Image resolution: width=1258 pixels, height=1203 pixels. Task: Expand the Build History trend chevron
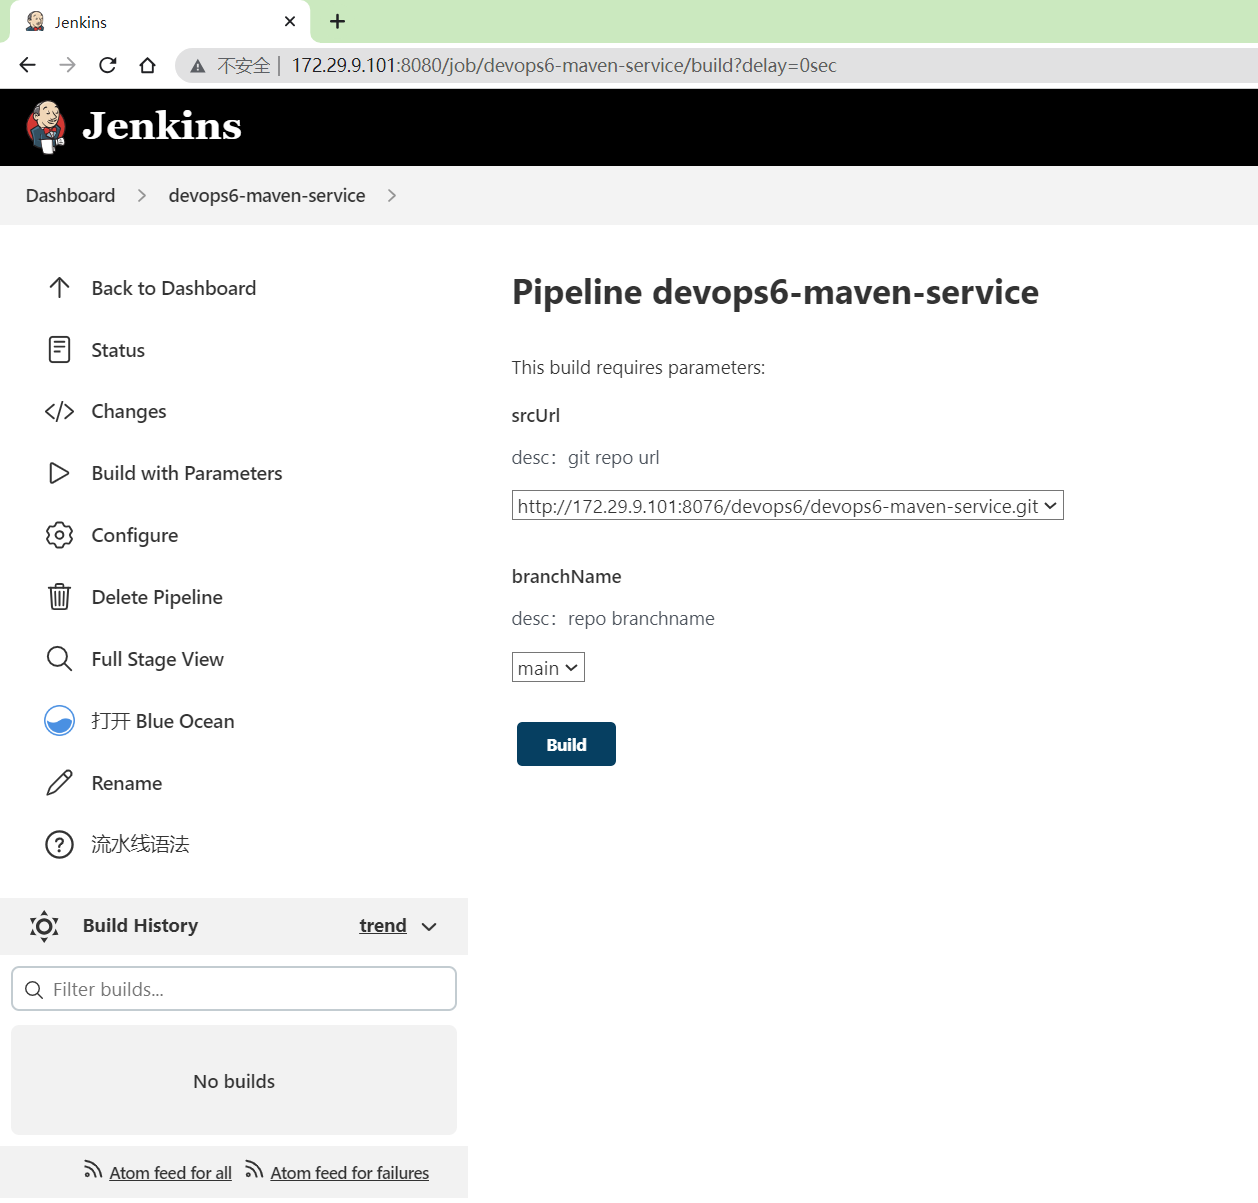(429, 927)
